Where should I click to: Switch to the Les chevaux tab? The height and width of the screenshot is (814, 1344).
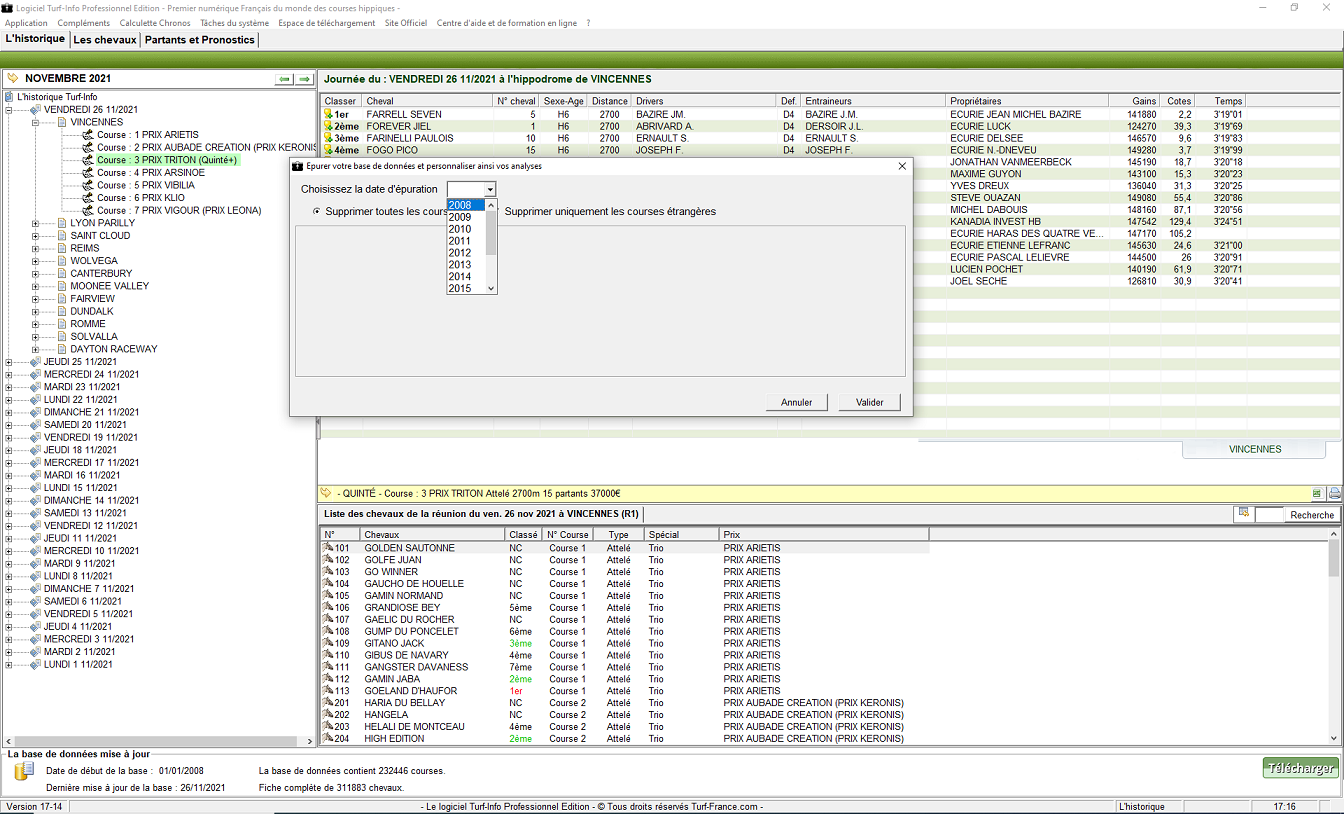(105, 40)
